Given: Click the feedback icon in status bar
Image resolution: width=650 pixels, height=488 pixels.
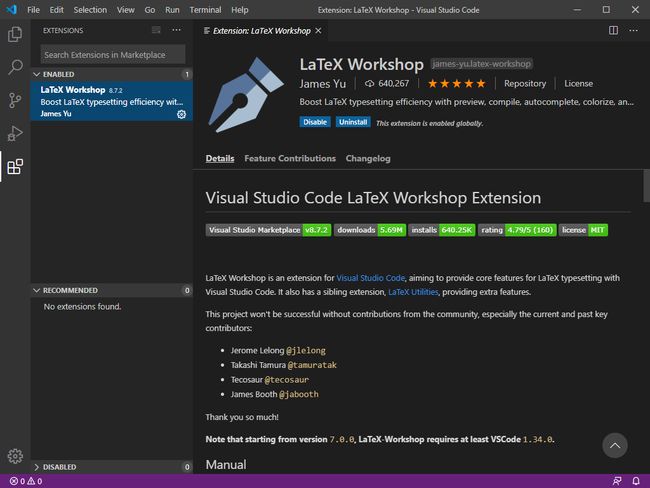Looking at the screenshot, I should point(617,481).
